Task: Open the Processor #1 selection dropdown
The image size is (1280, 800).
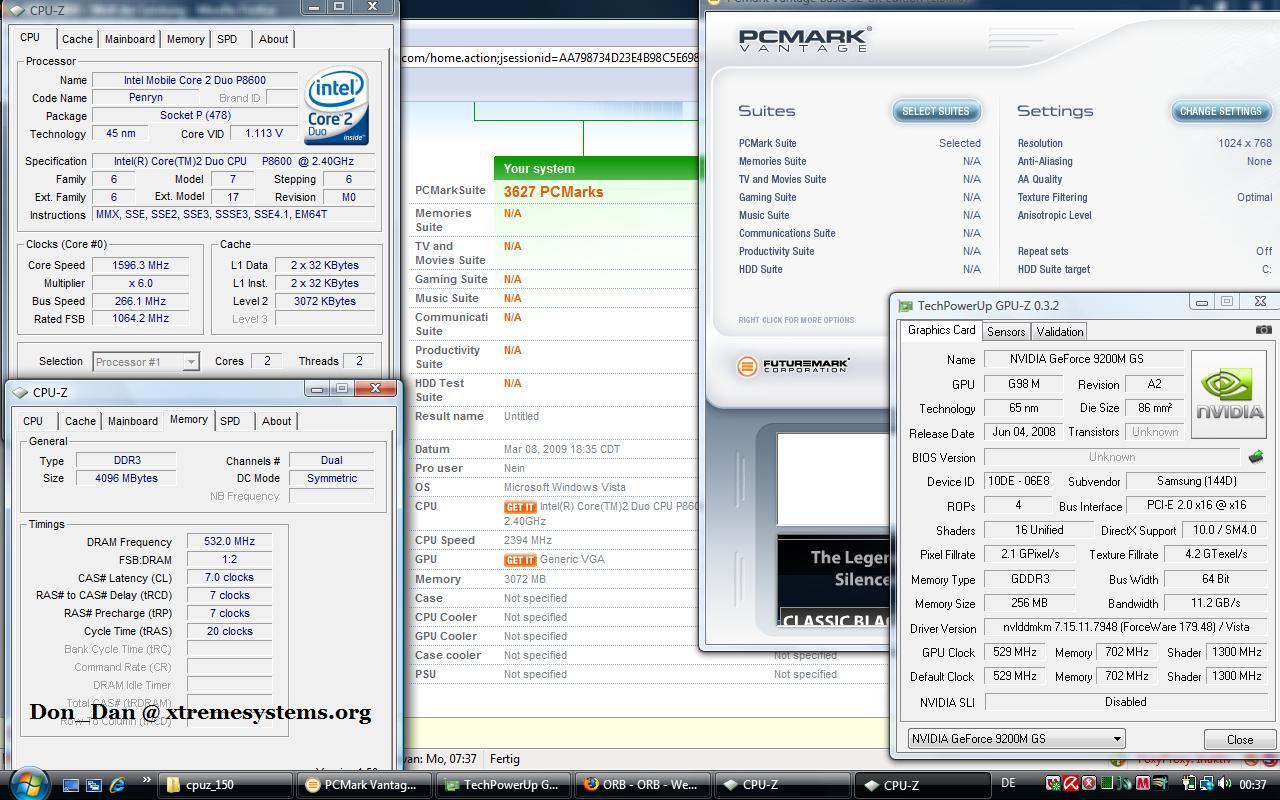Action: 146,362
